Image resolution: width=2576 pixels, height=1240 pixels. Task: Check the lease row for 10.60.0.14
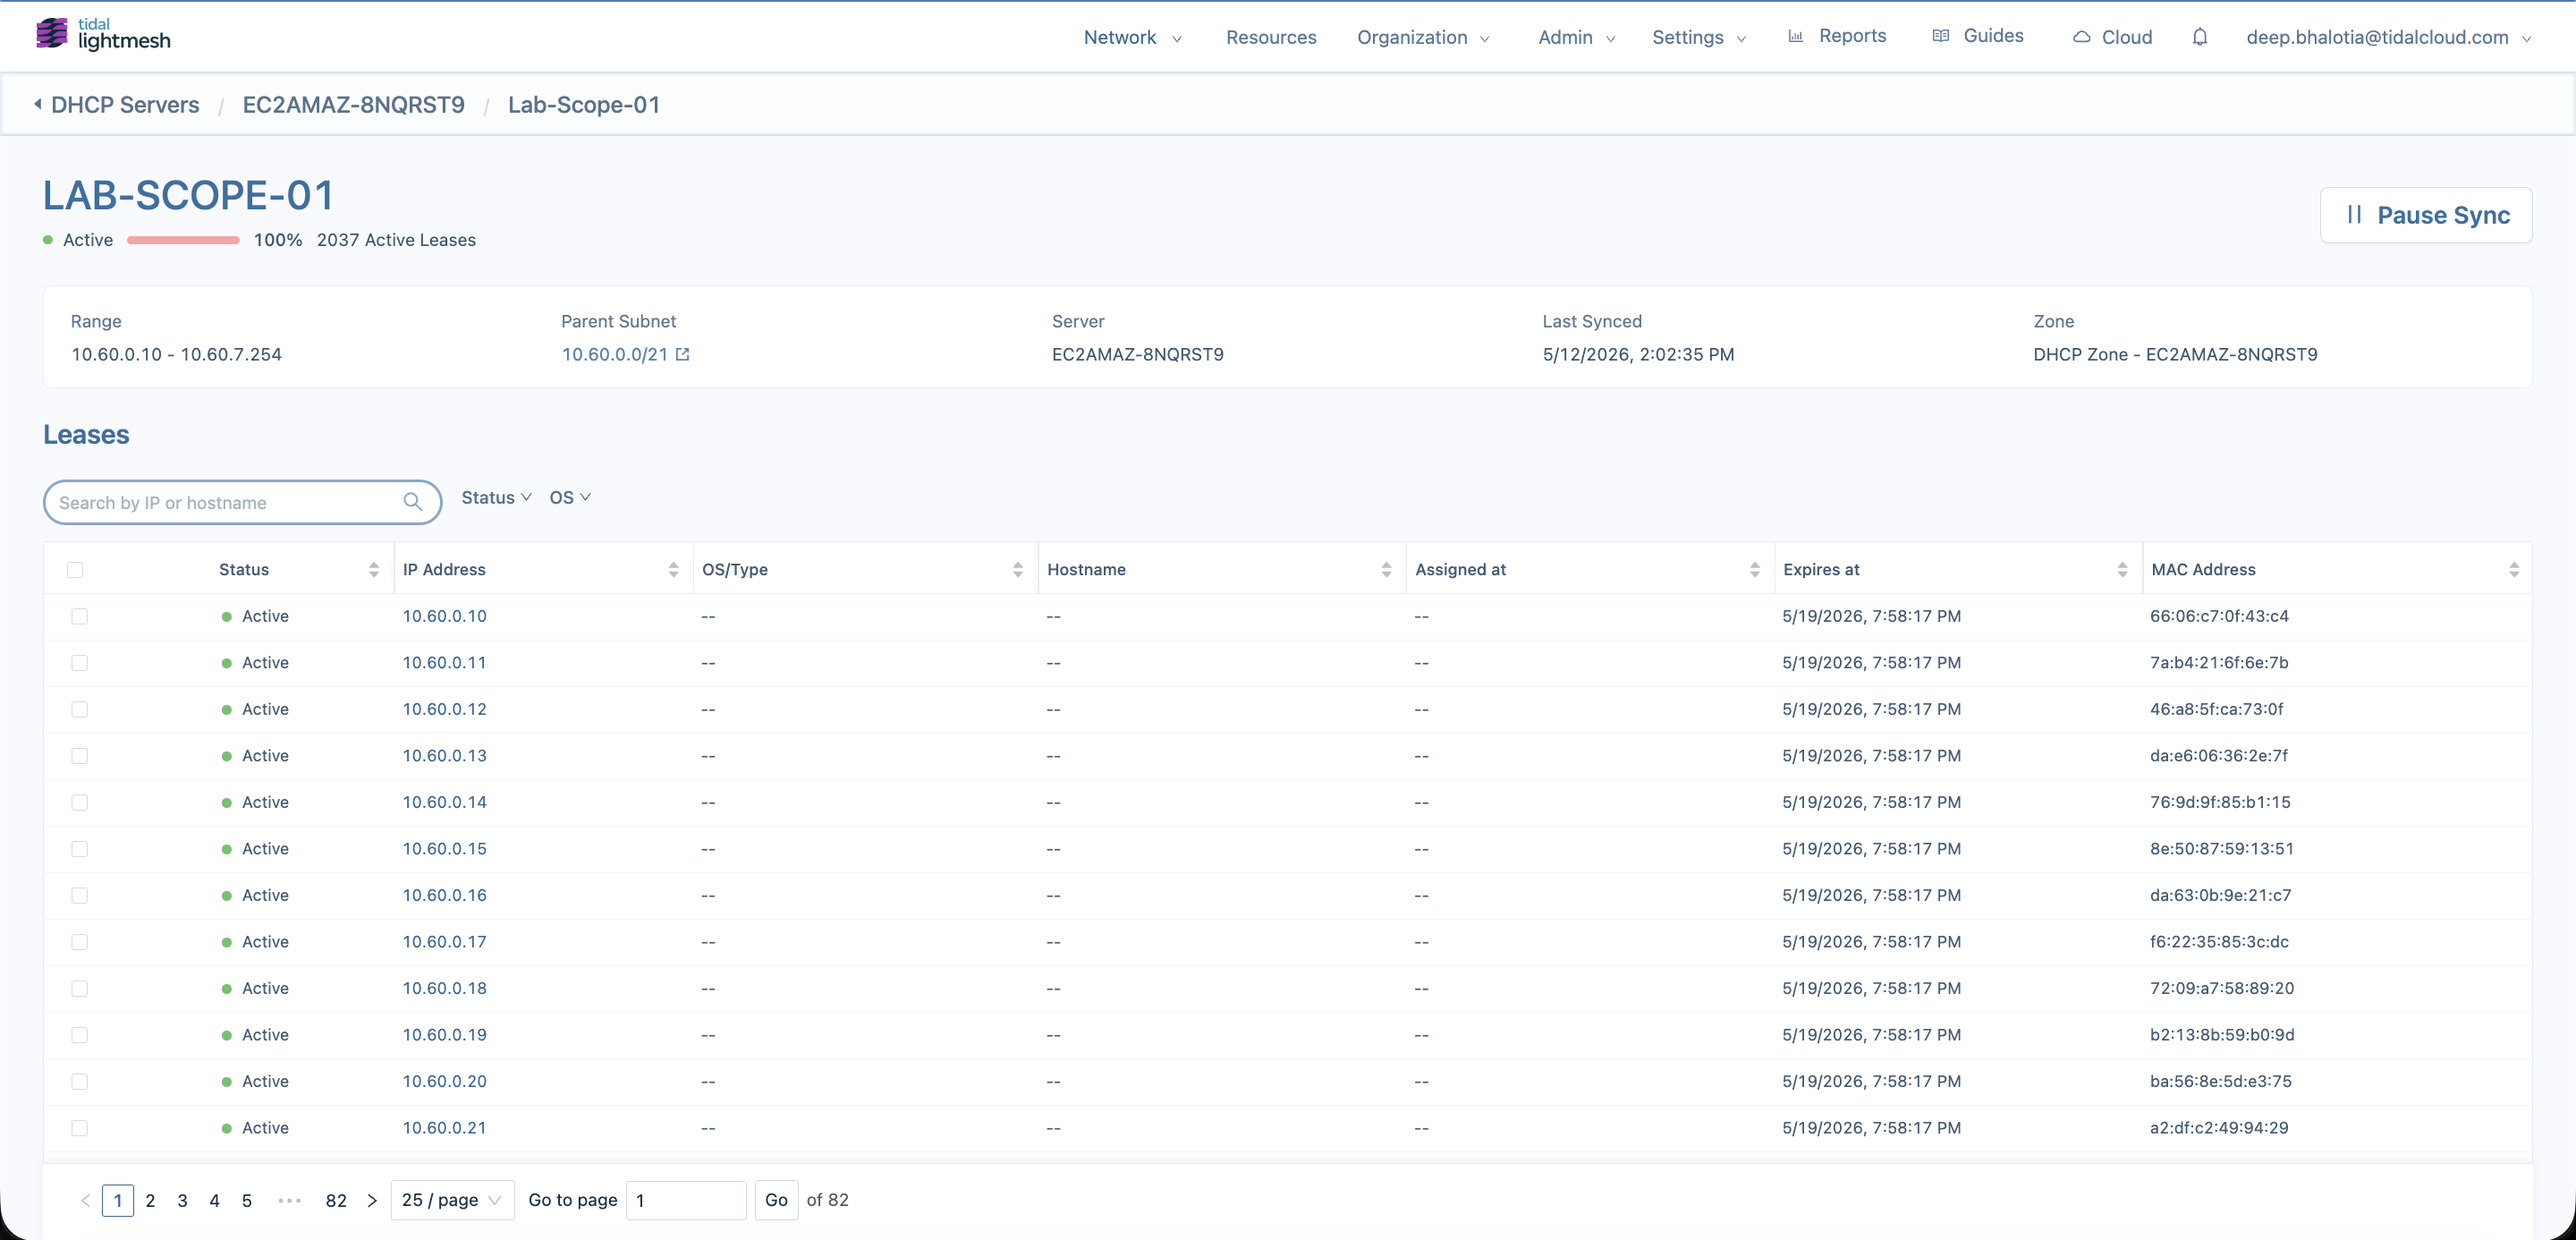79,802
